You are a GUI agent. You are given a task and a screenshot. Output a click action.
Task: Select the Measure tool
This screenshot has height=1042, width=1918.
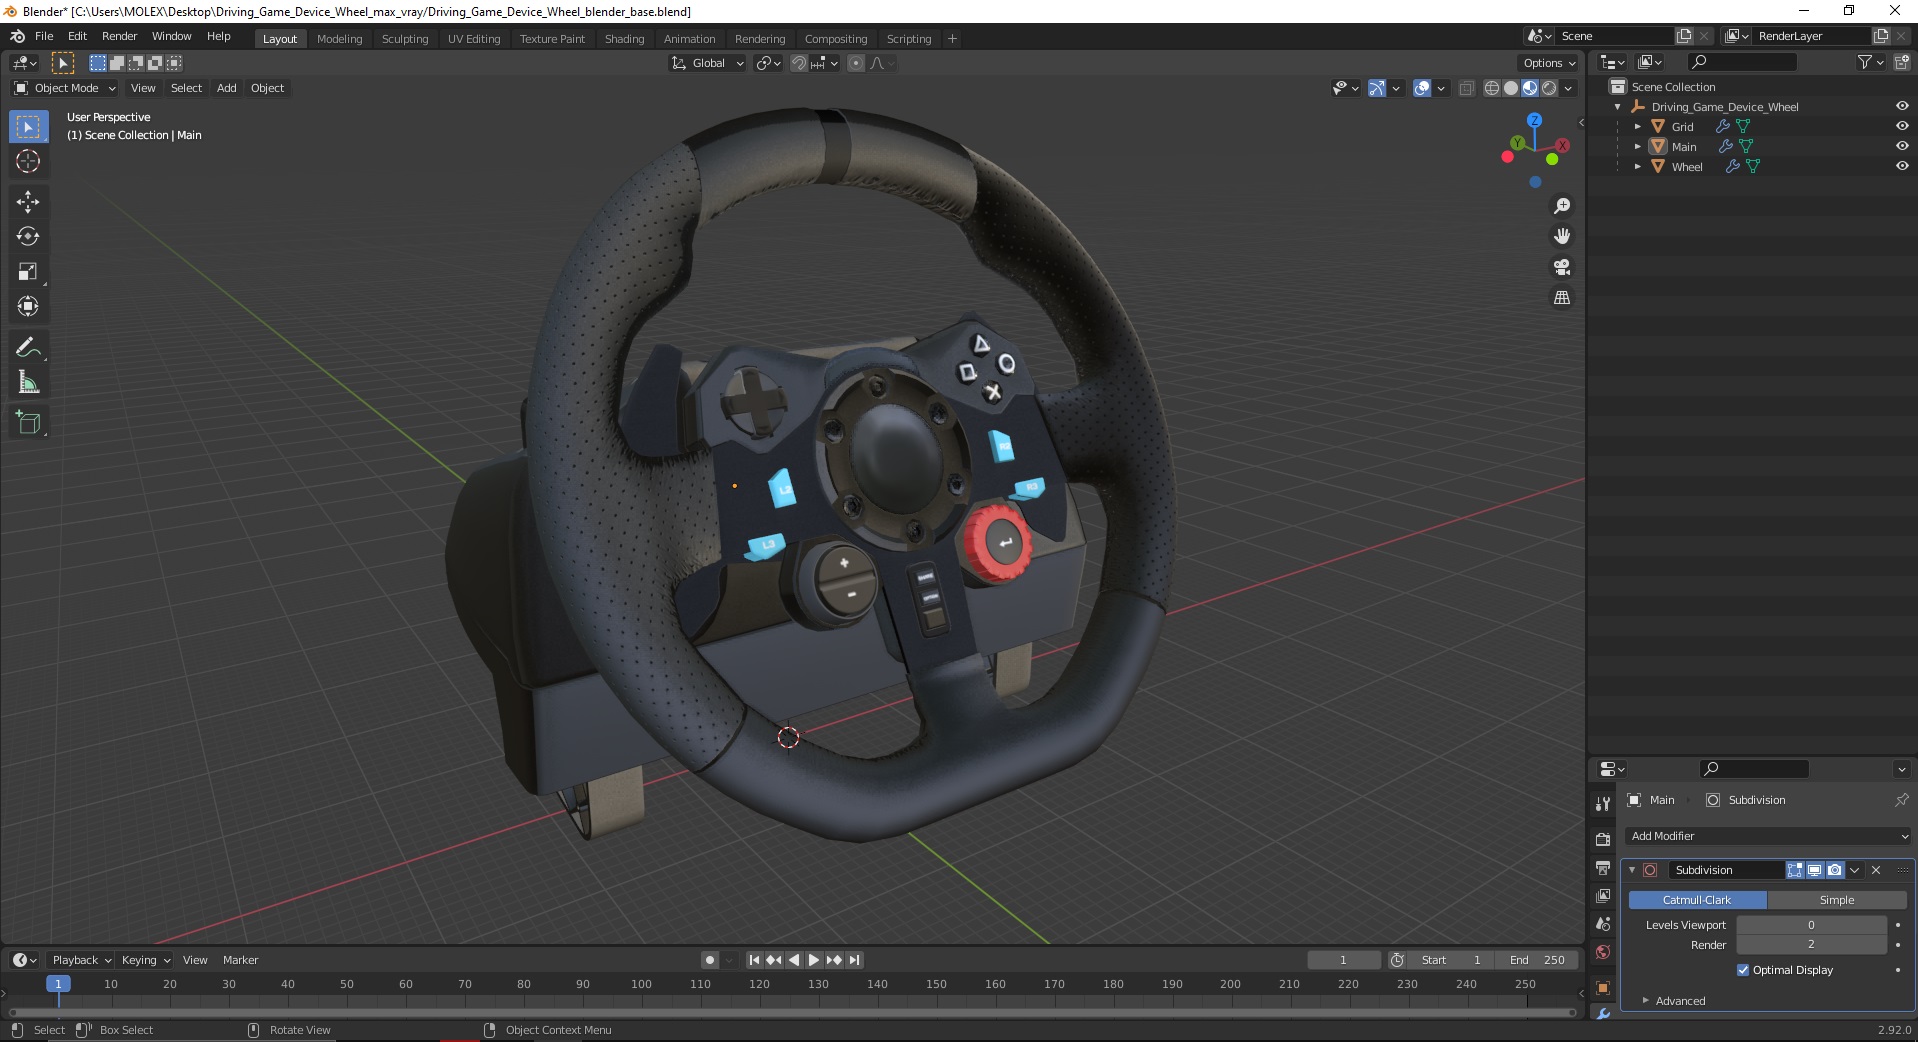pyautogui.click(x=28, y=382)
